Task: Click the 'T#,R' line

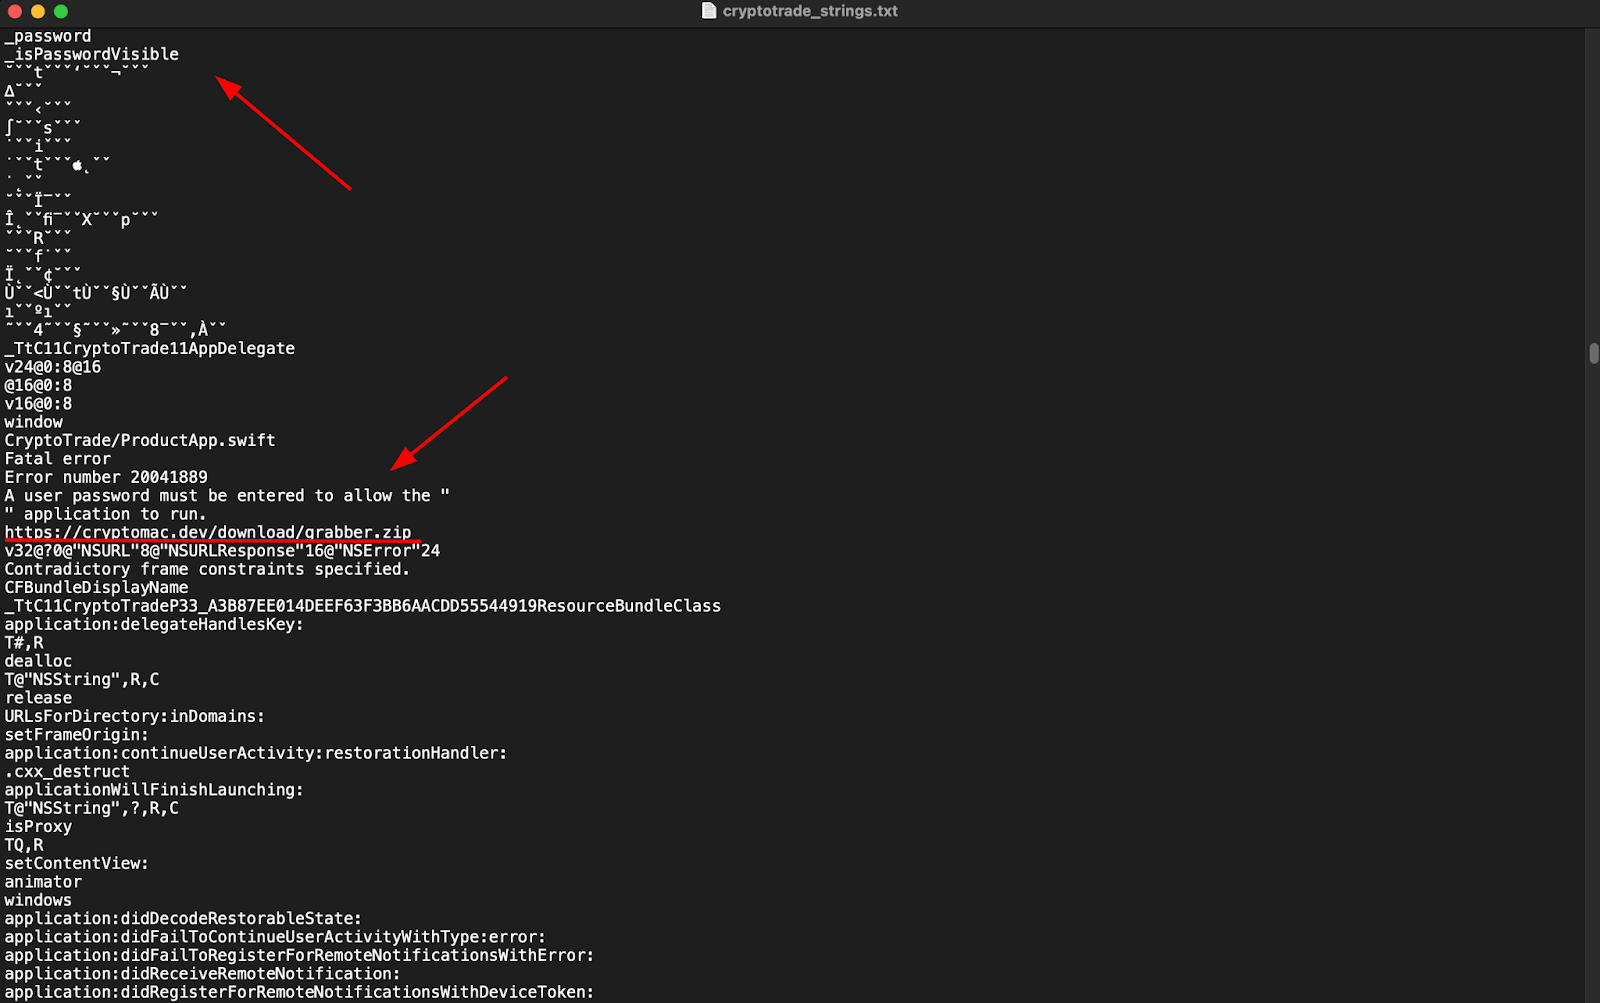Action: pos(24,643)
